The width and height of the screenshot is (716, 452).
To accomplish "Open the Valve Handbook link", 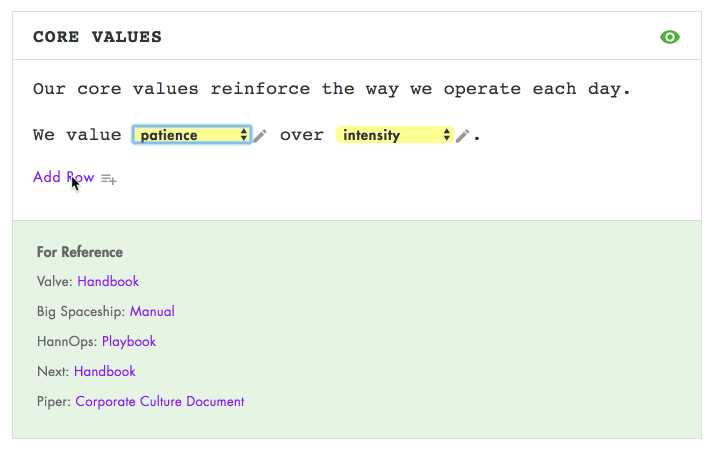I will (108, 282).
